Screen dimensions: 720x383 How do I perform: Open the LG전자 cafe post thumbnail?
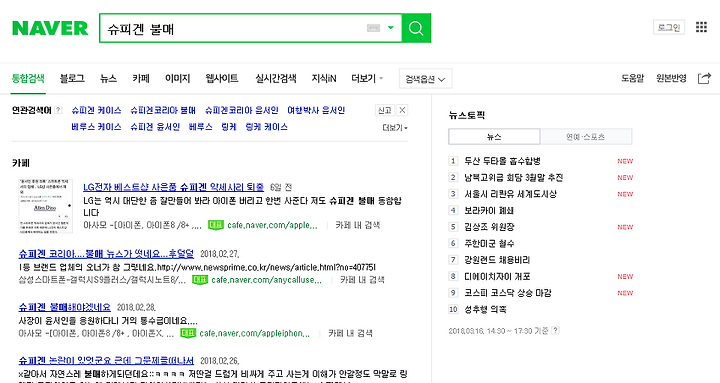[45, 207]
